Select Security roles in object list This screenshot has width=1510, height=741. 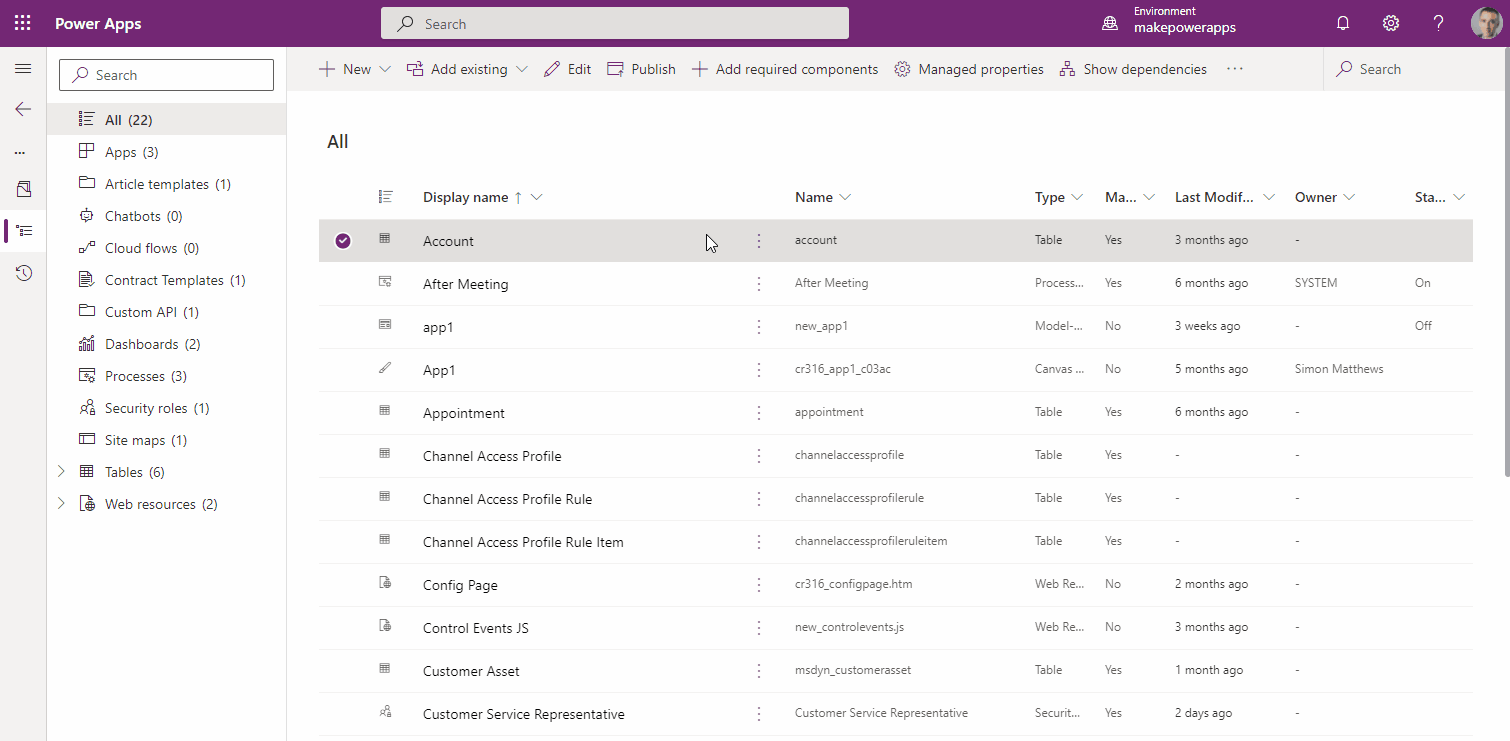click(146, 408)
